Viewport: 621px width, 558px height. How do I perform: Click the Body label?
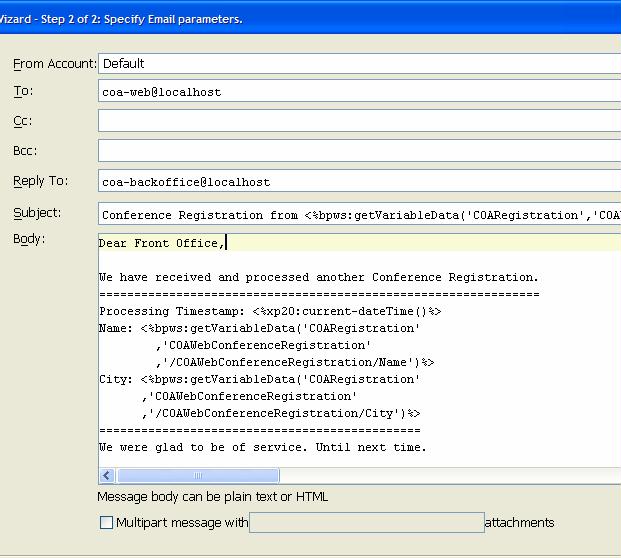click(x=29, y=239)
